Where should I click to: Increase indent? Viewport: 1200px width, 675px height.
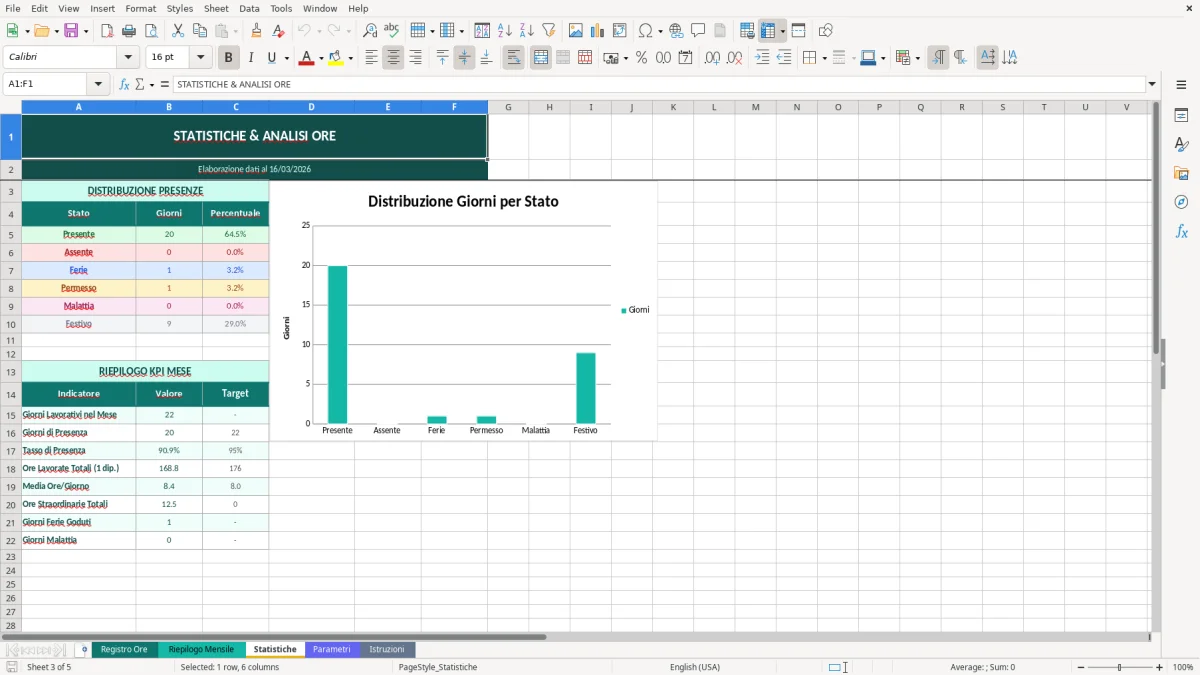coord(762,58)
